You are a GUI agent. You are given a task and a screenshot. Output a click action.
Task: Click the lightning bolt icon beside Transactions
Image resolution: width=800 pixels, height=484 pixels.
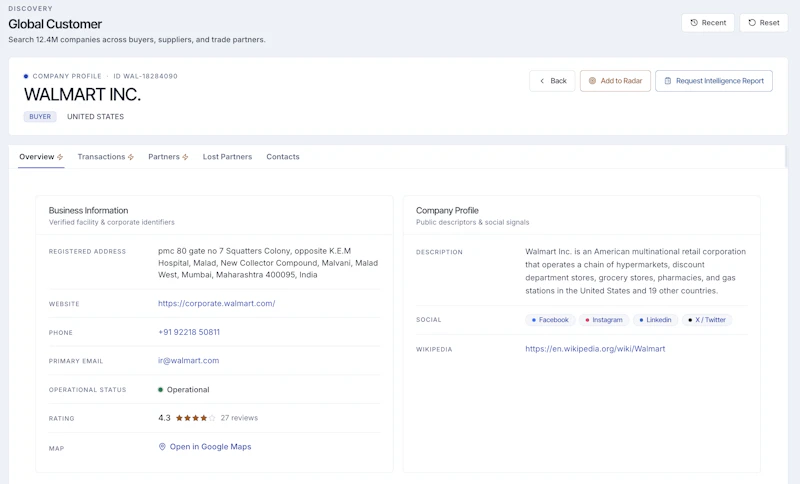point(131,157)
